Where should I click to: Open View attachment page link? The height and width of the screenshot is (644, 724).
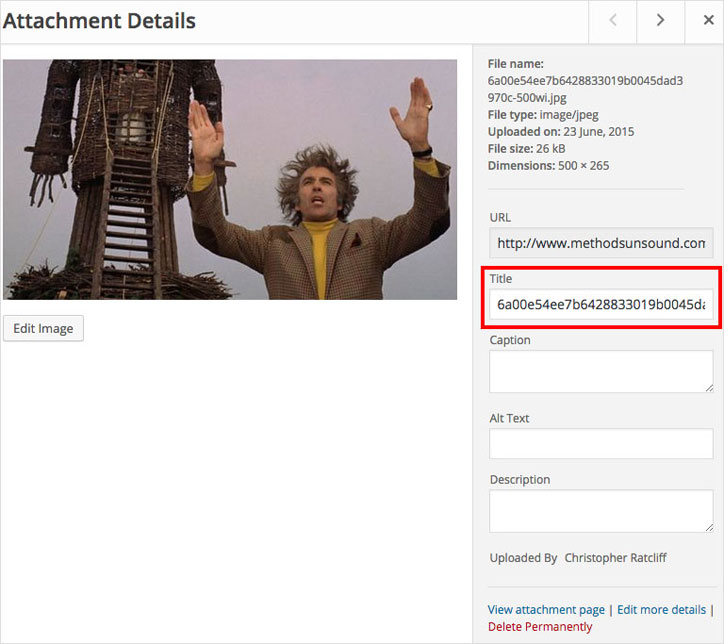click(x=546, y=610)
